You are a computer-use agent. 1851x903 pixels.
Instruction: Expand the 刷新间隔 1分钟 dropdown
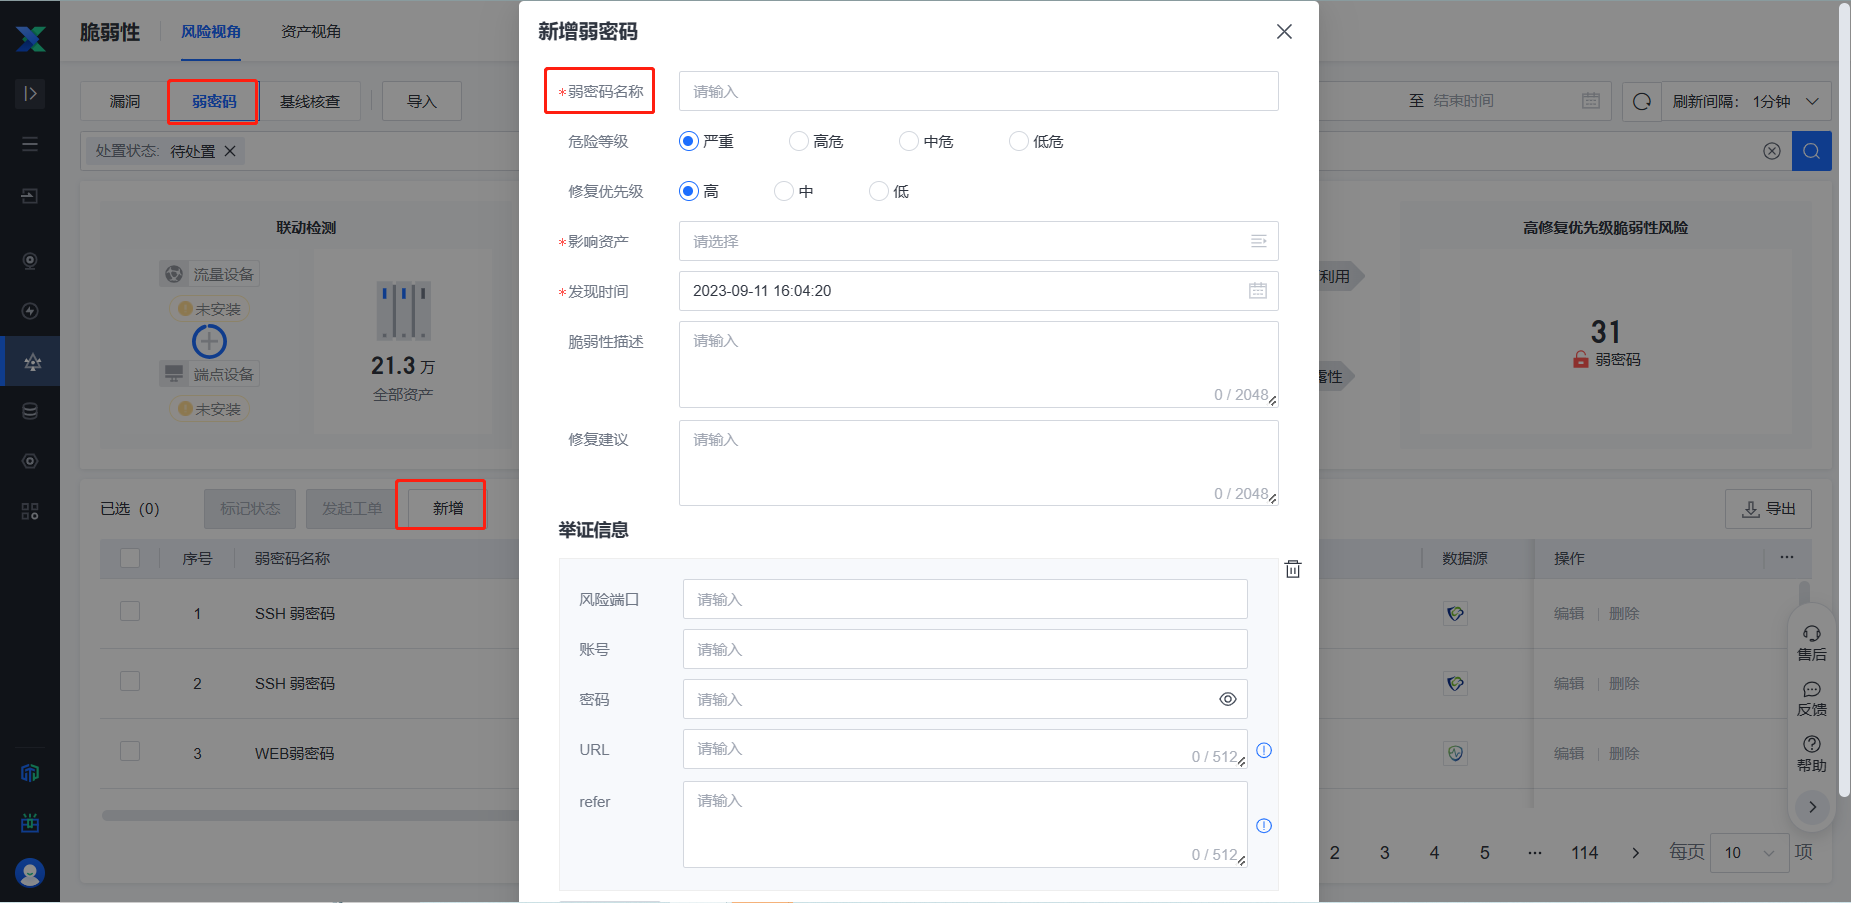(x=1745, y=102)
